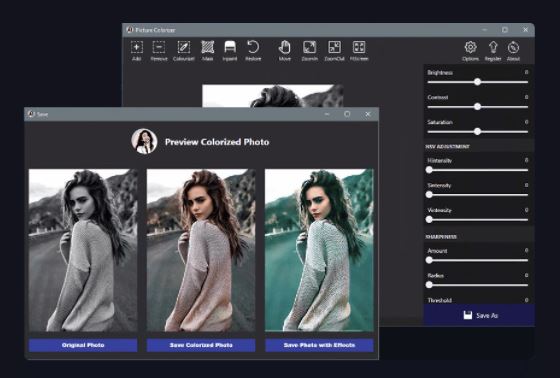Image resolution: width=560 pixels, height=378 pixels.
Task: Click the sharpness Radius slider handle
Action: coord(429,285)
